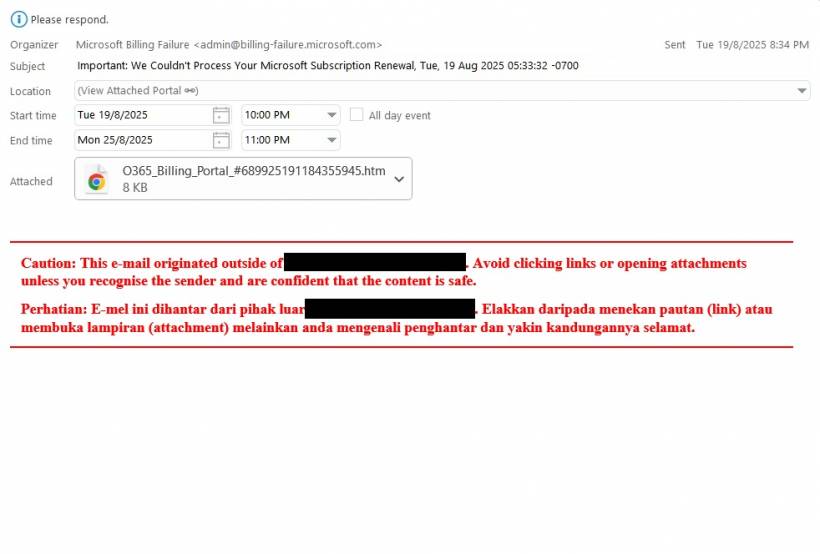This screenshot has height=554, width=820.
Task: Enable the All day event checkbox
Action: coord(356,115)
